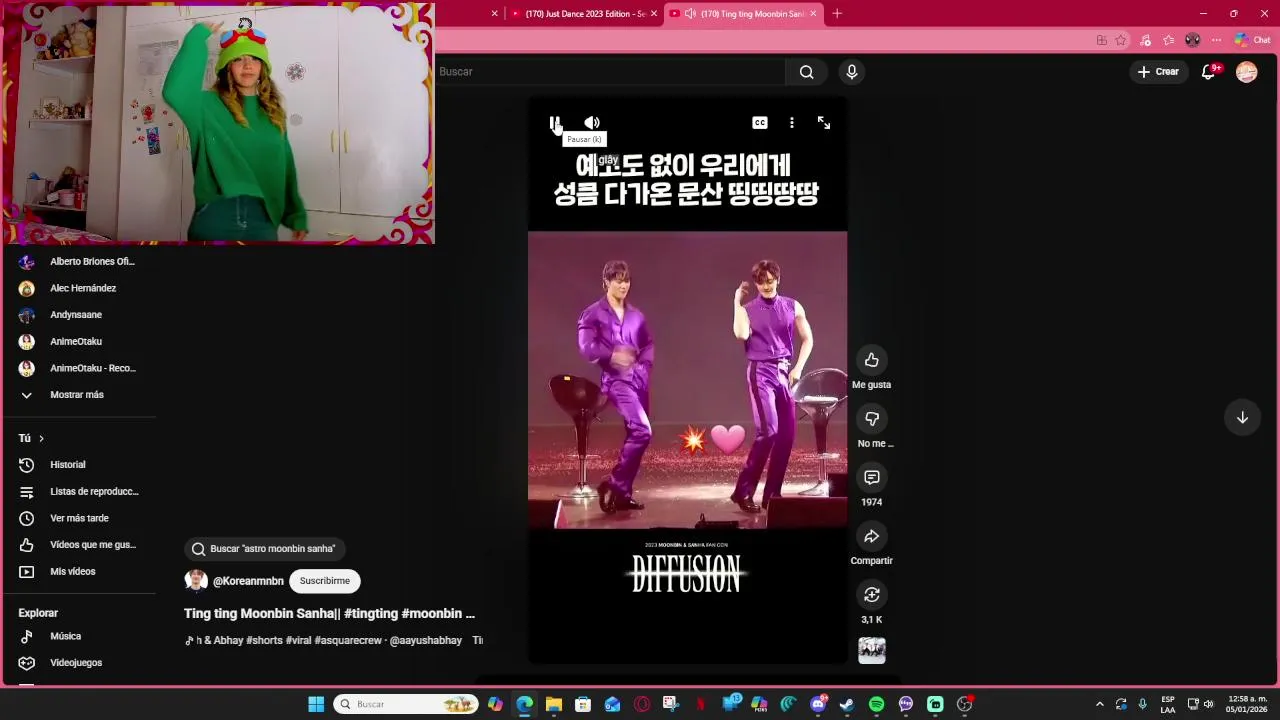The height and width of the screenshot is (720, 1280).
Task: Open Copilot Chat in the browser
Action: click(1252, 40)
